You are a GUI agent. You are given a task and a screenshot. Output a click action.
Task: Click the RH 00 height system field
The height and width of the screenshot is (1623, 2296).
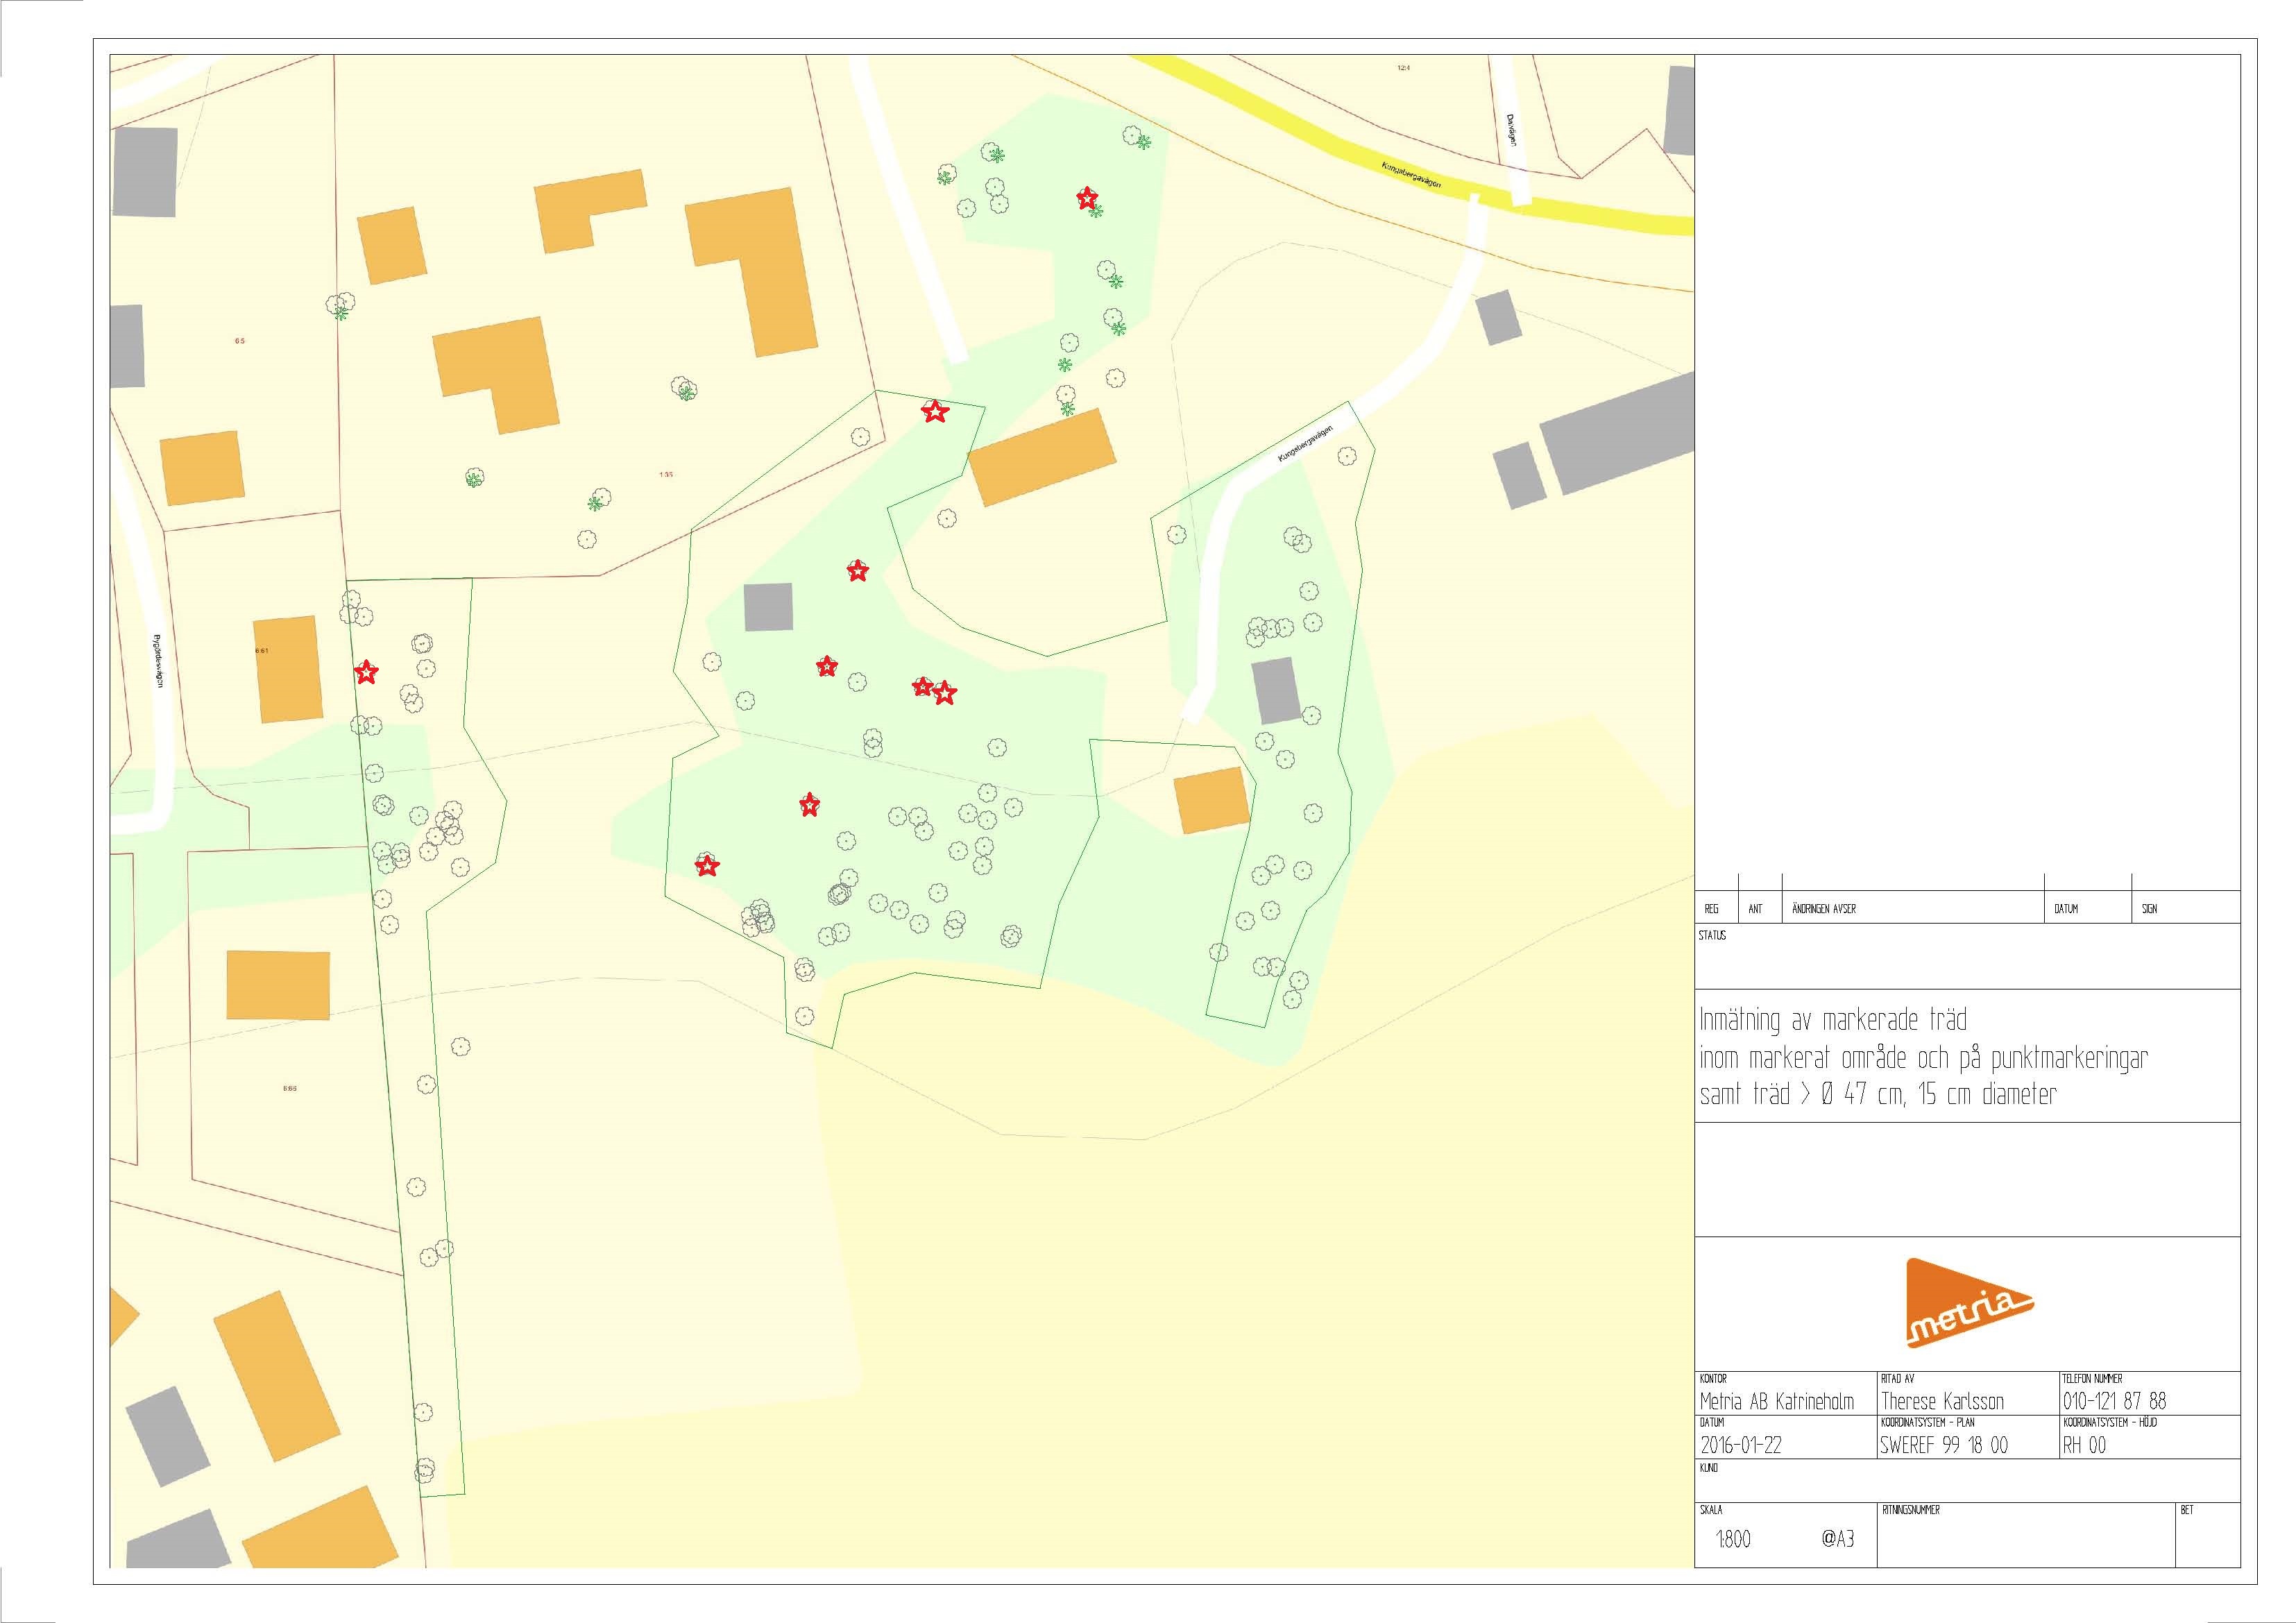tap(2085, 1445)
